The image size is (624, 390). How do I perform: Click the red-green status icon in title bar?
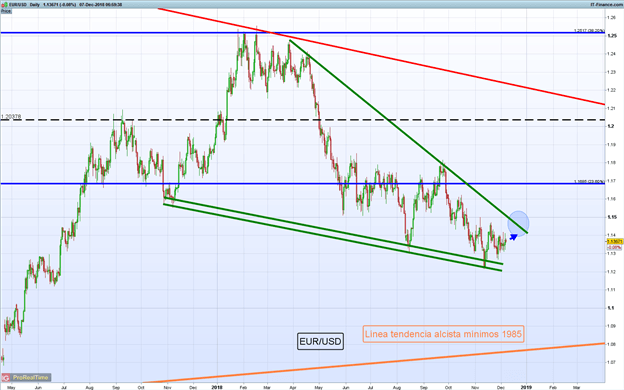click(x=4, y=5)
